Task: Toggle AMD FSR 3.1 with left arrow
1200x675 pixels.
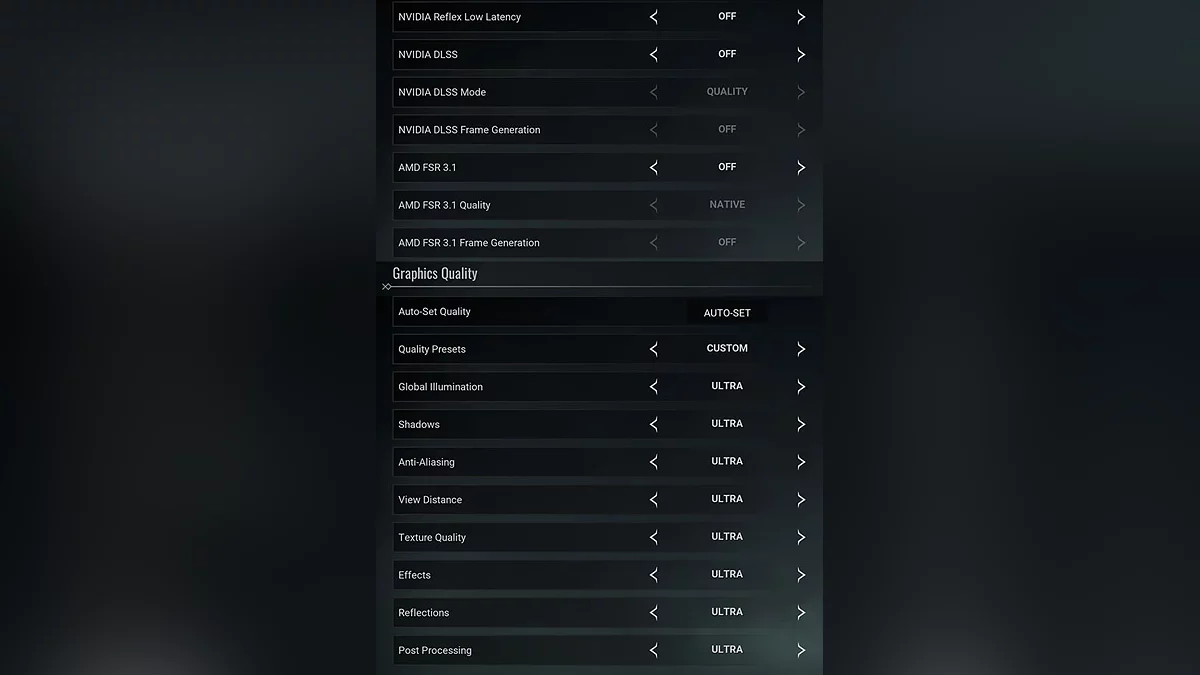Action: [x=654, y=168]
